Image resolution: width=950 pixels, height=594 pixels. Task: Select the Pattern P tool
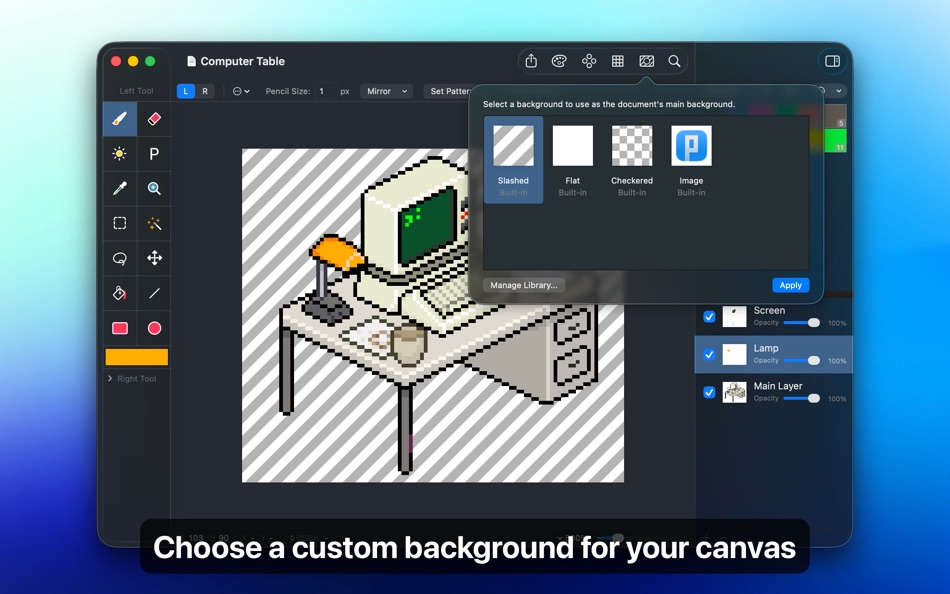(x=154, y=154)
